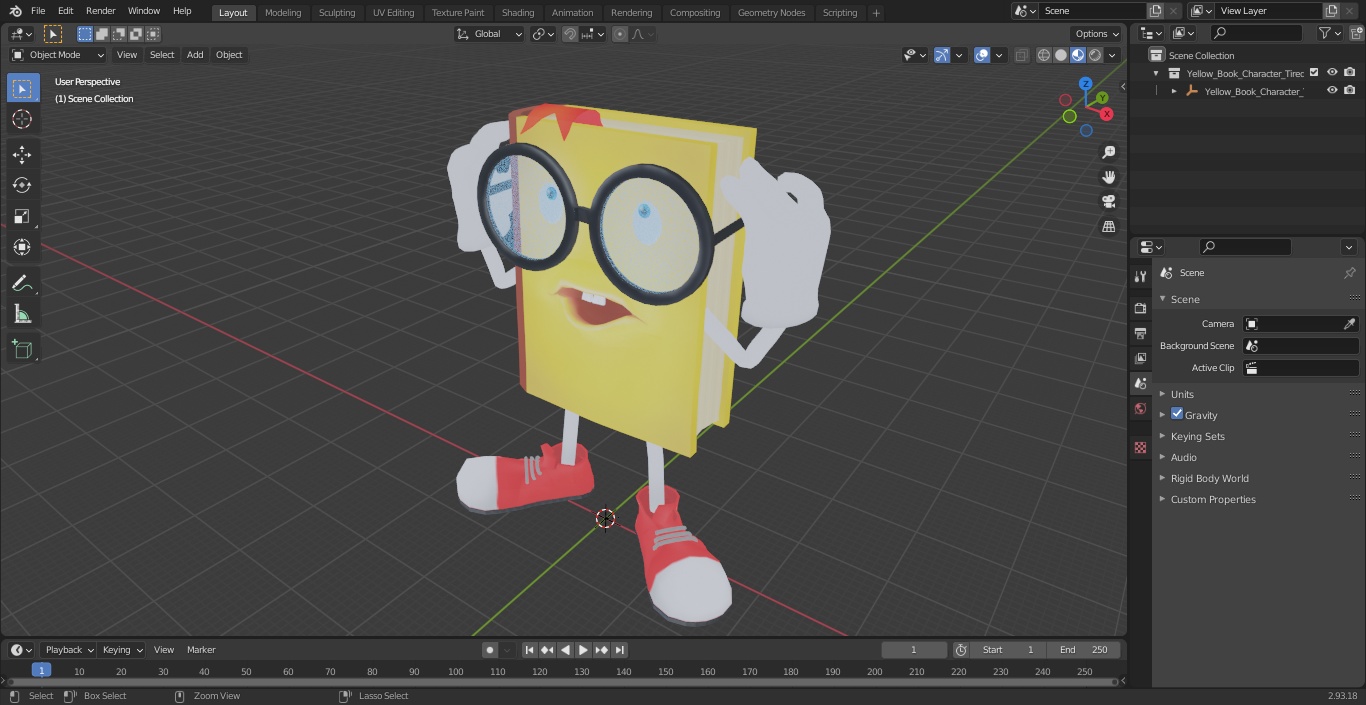Select the Annotate tool
1366x705 pixels.
[x=22, y=284]
